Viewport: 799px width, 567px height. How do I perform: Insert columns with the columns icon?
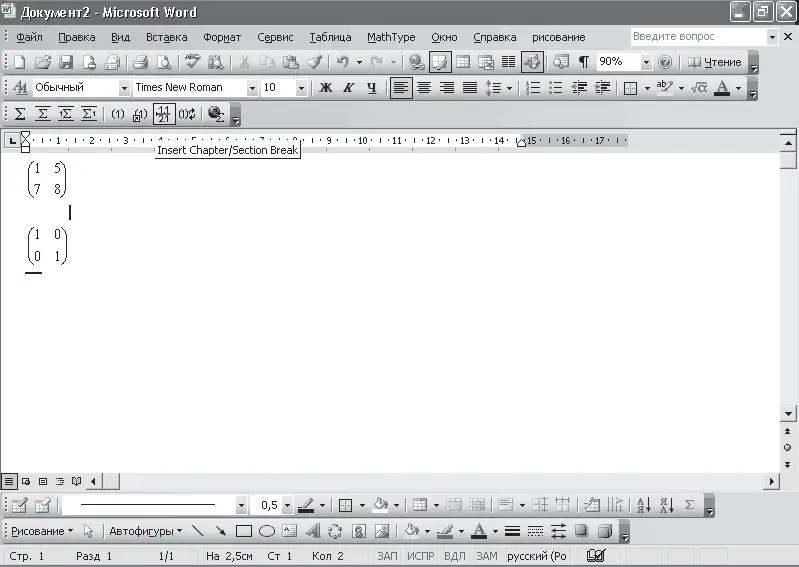point(509,62)
